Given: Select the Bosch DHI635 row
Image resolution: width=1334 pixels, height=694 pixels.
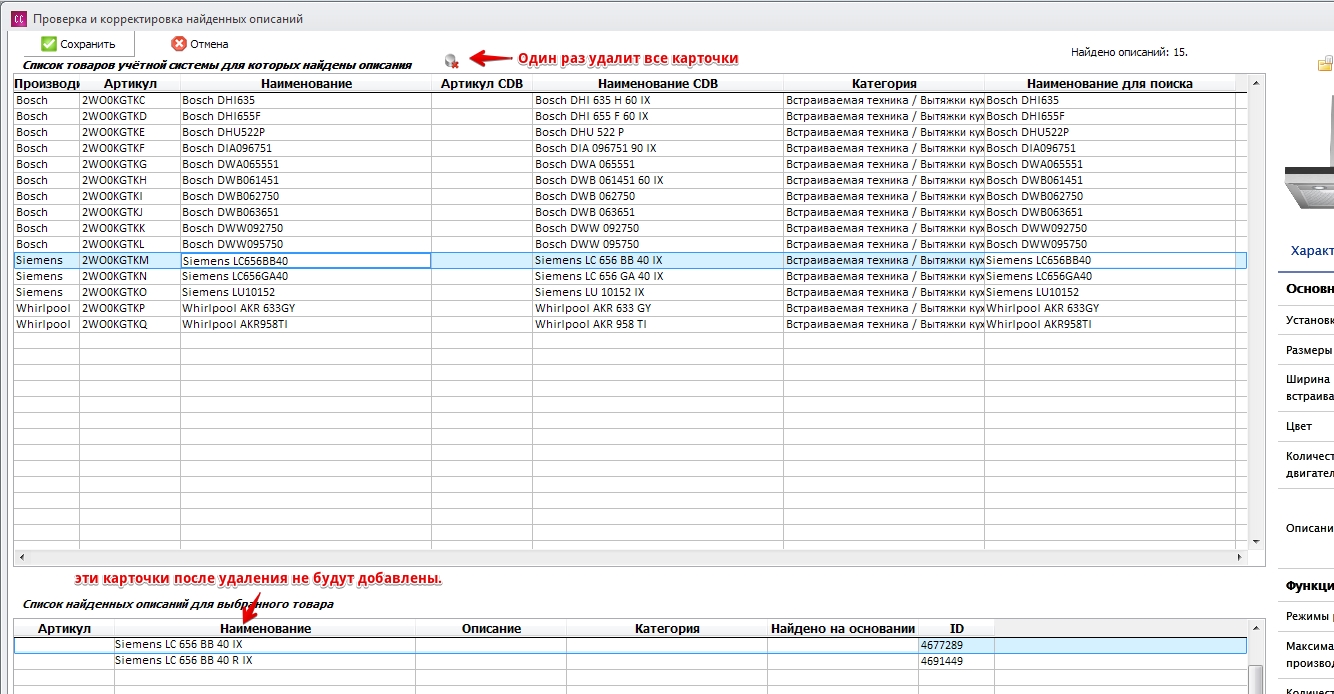Looking at the screenshot, I should tap(630, 100).
